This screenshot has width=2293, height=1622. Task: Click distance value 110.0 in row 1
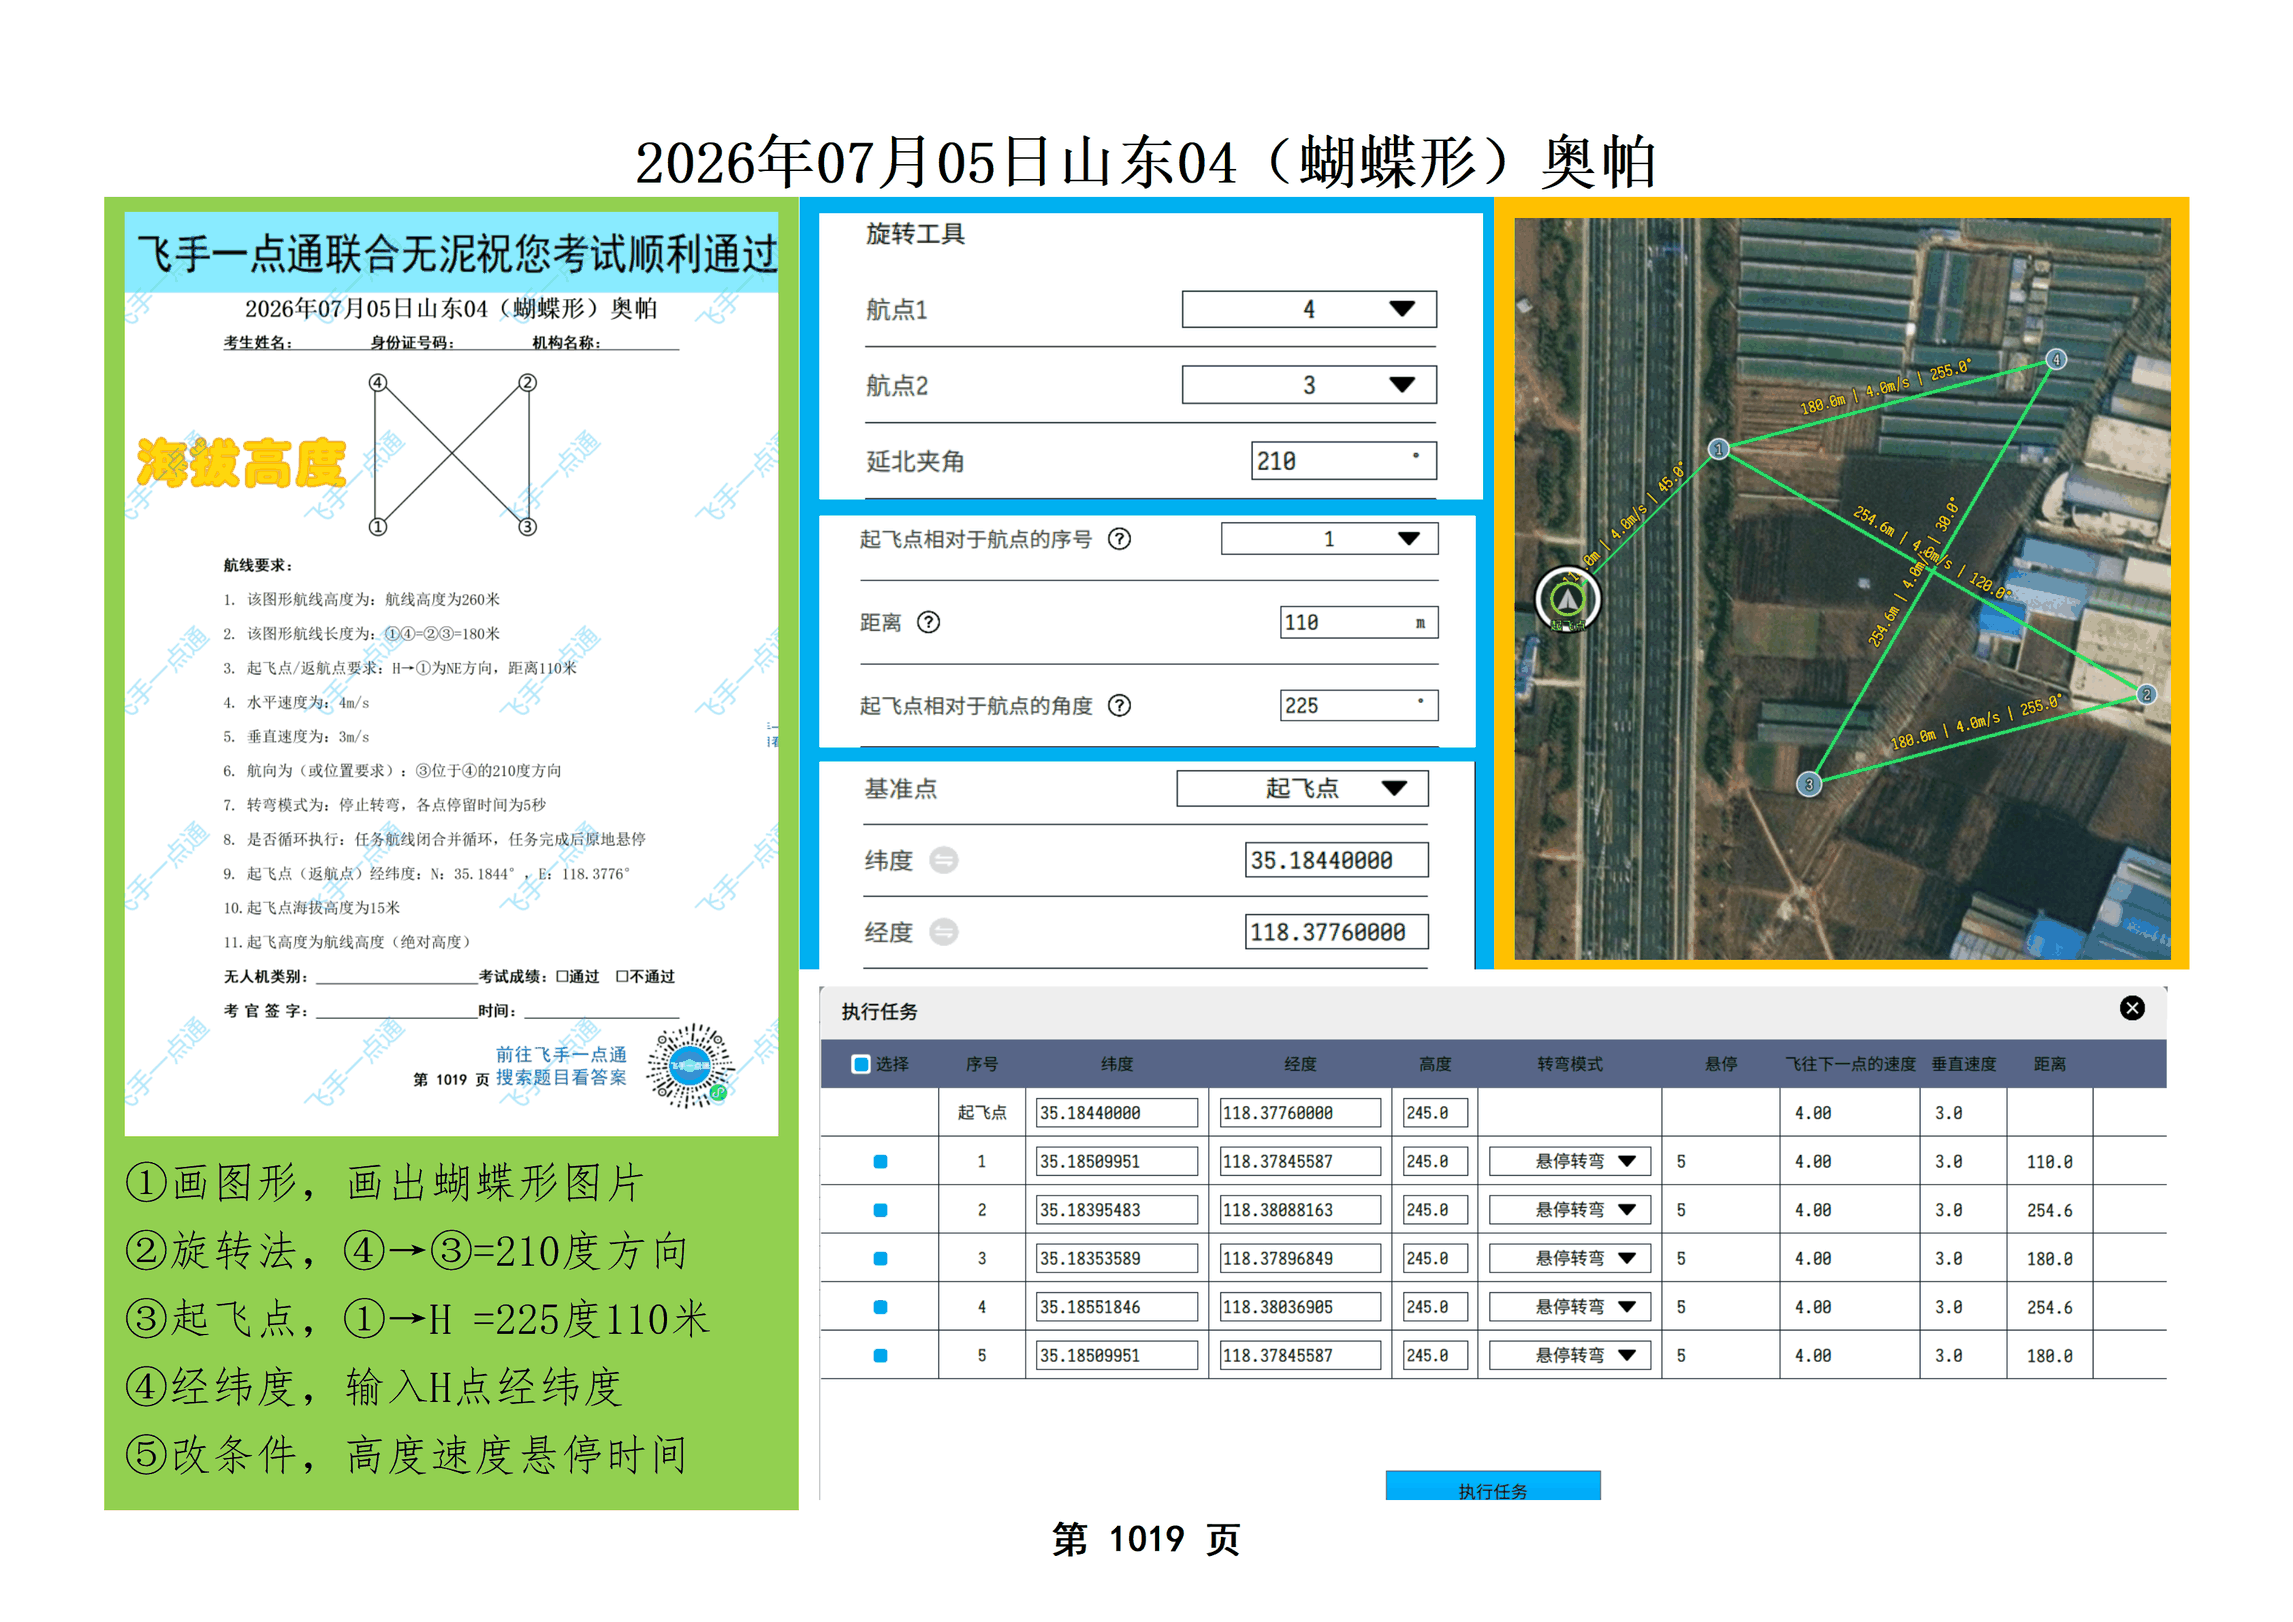tap(2049, 1162)
